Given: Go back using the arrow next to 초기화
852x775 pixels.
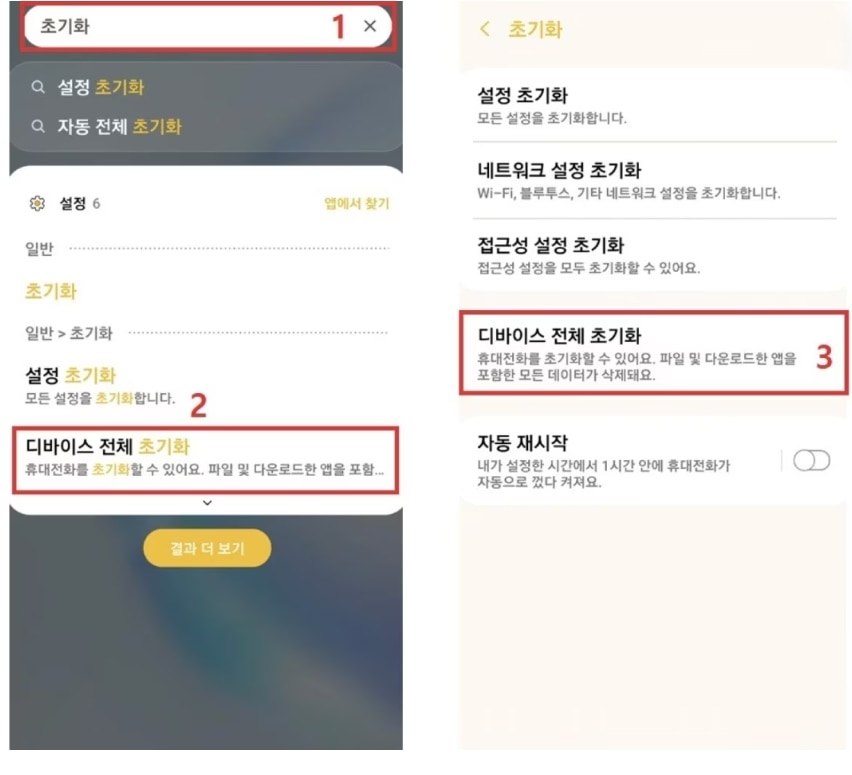Looking at the screenshot, I should click(x=485, y=29).
